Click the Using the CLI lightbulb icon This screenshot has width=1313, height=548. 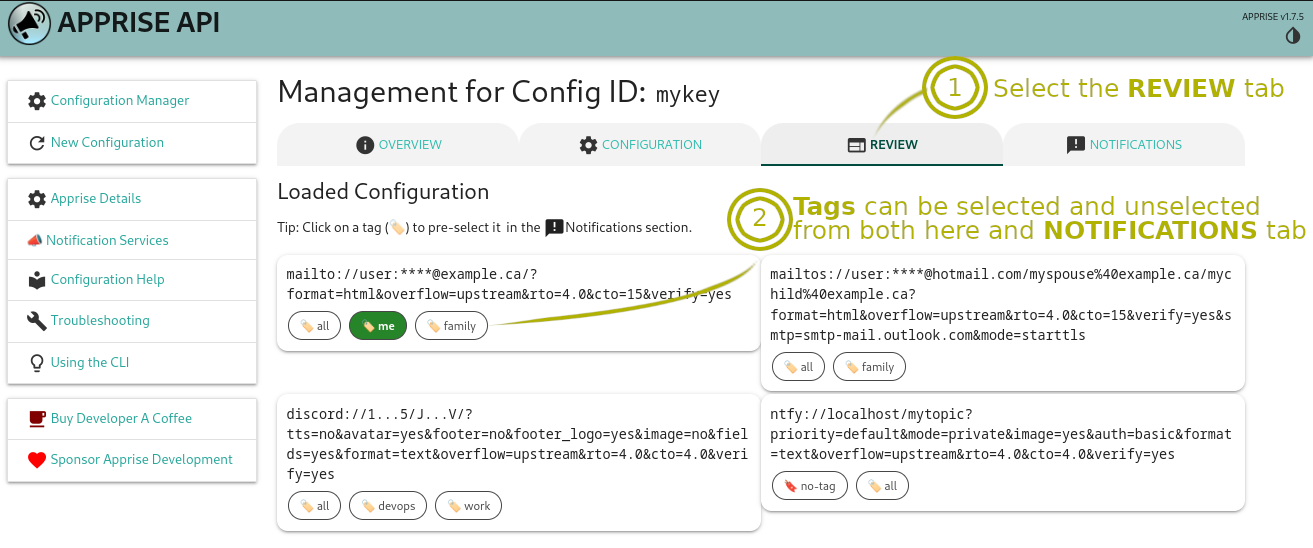coord(37,363)
